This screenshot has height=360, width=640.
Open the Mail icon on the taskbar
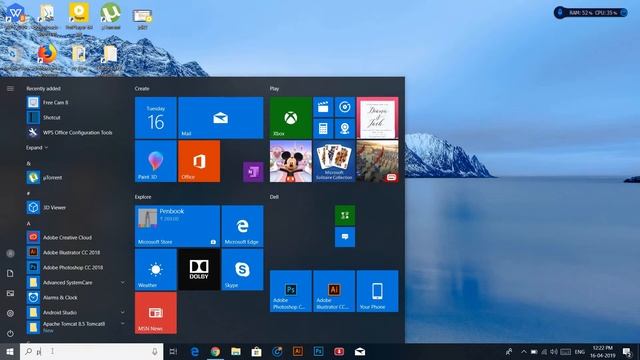[x=360, y=351]
